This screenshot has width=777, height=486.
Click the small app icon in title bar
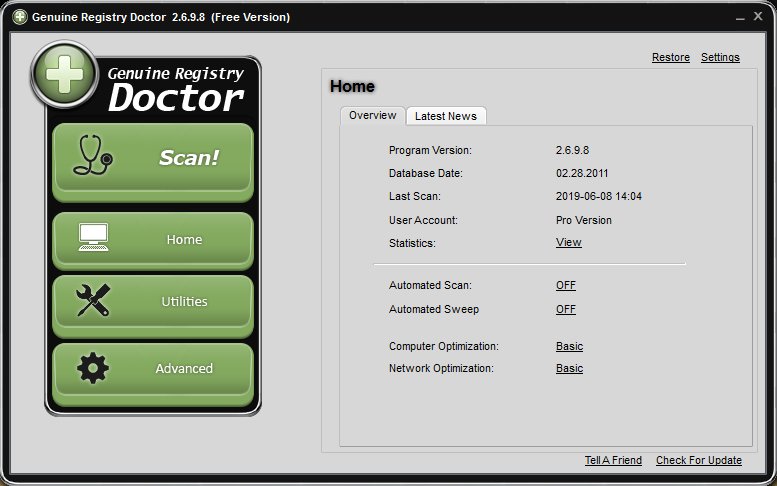click(x=20, y=17)
